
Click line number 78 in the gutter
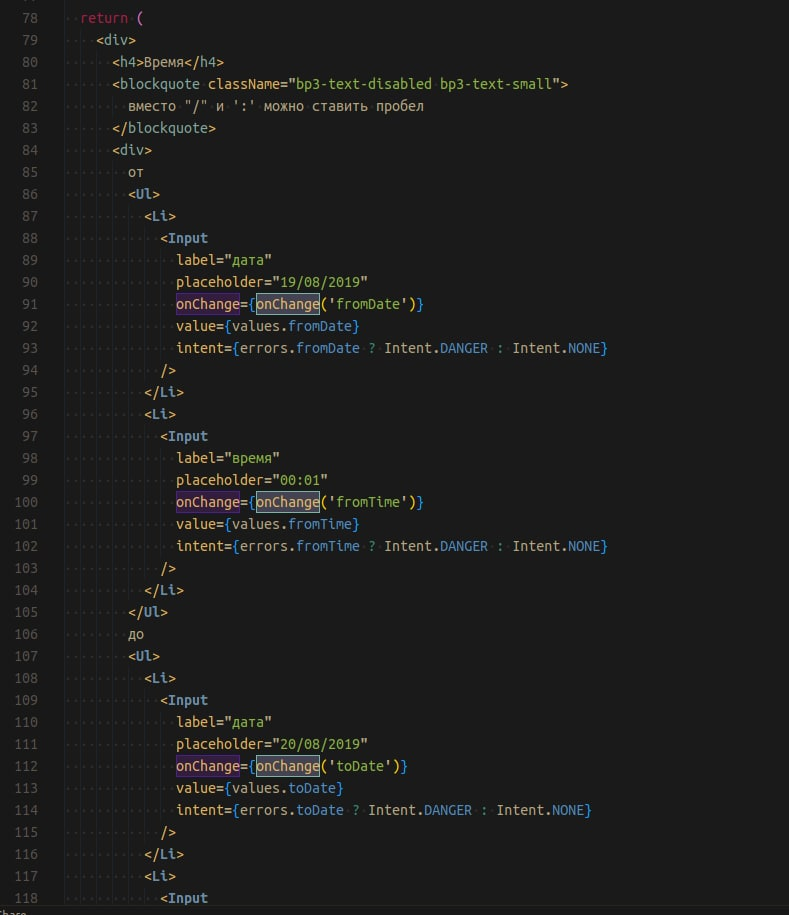30,18
